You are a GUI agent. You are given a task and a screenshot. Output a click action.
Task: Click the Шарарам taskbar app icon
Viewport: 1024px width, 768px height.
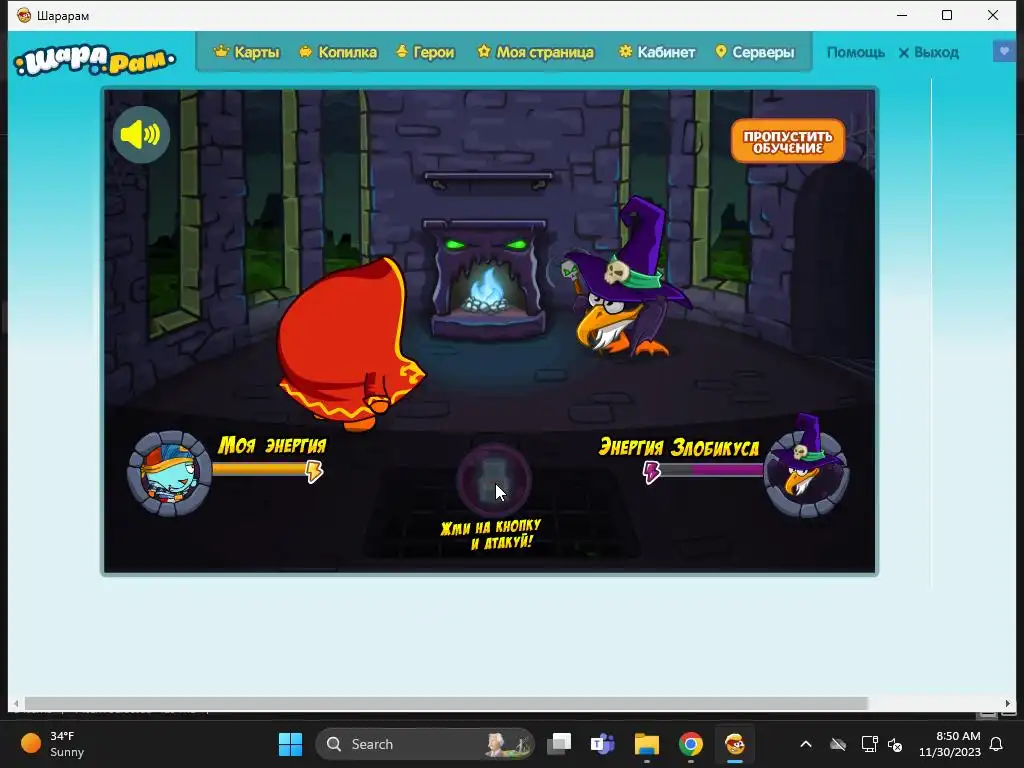tap(735, 744)
